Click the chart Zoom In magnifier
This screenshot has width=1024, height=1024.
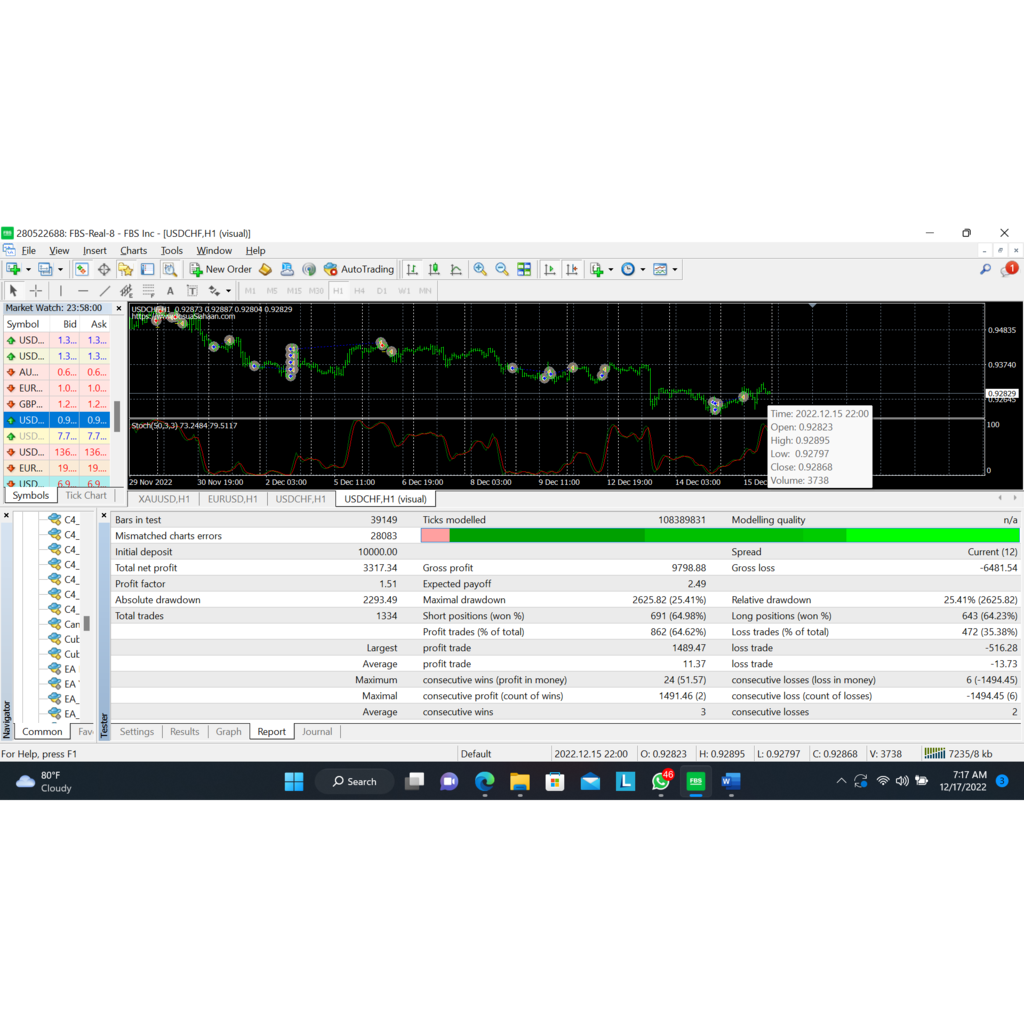pos(480,269)
